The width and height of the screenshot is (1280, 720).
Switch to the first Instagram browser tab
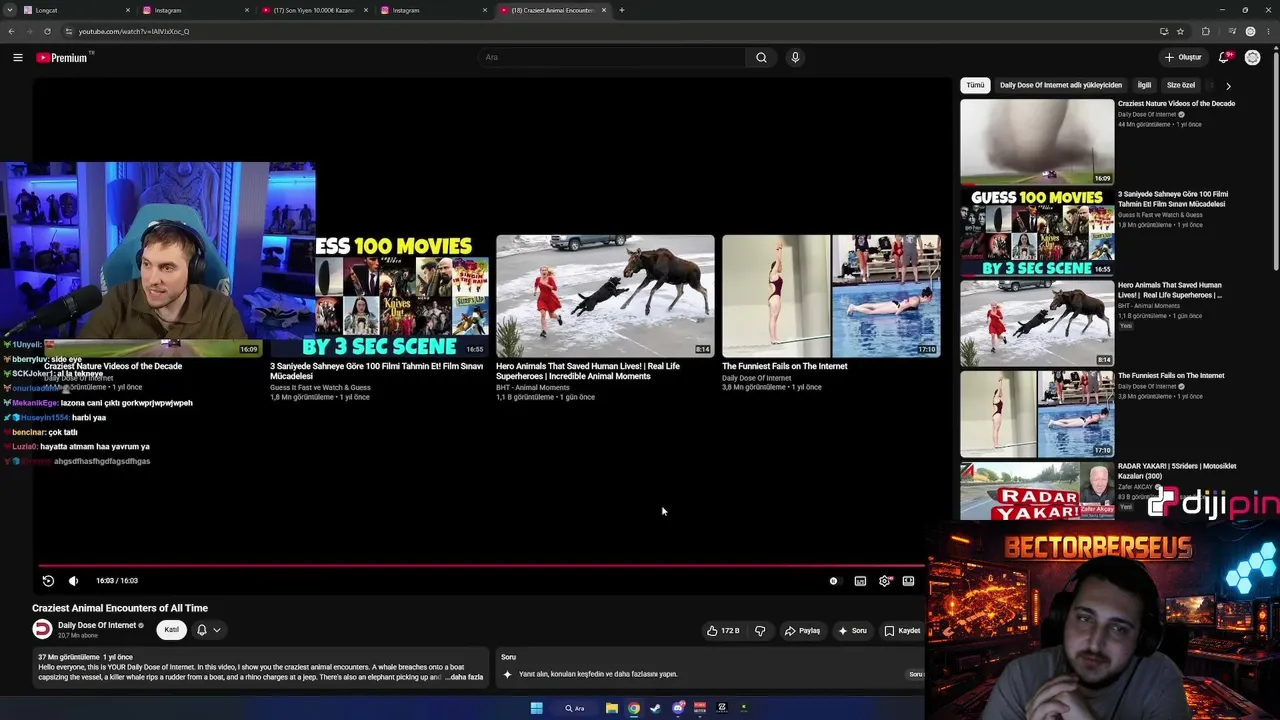click(195, 10)
